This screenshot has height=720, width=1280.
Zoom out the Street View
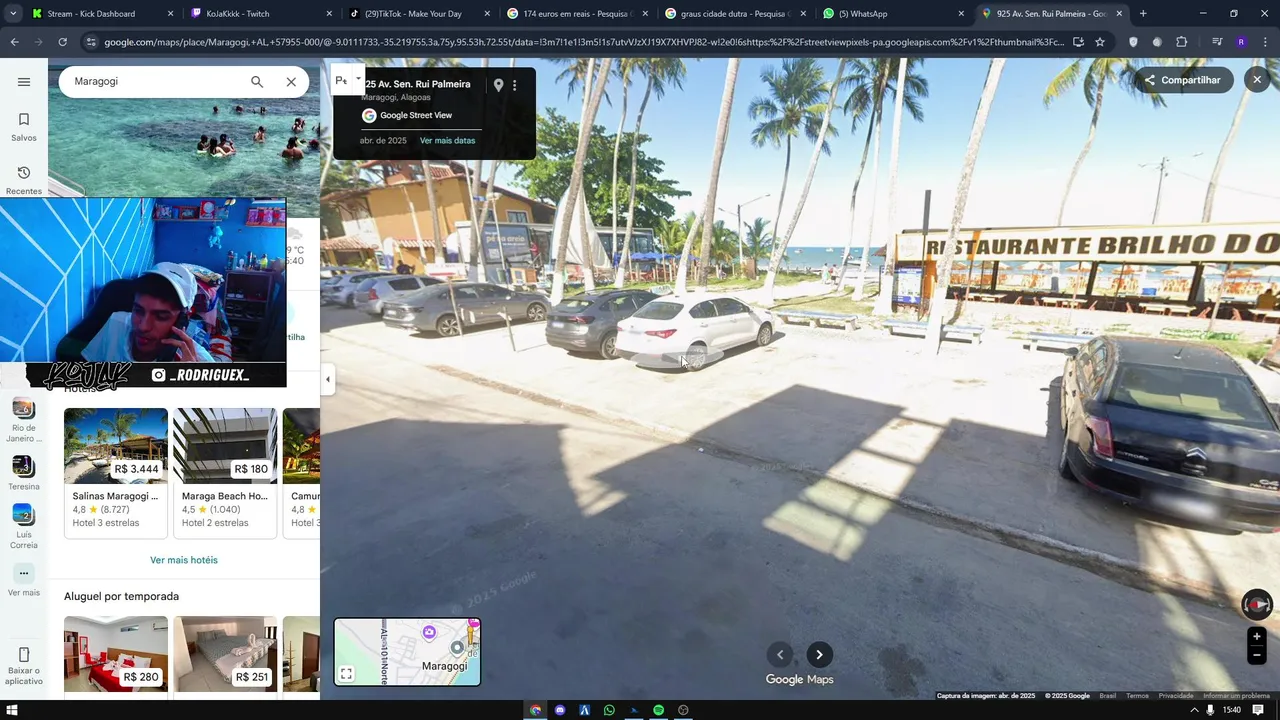pyautogui.click(x=1257, y=656)
